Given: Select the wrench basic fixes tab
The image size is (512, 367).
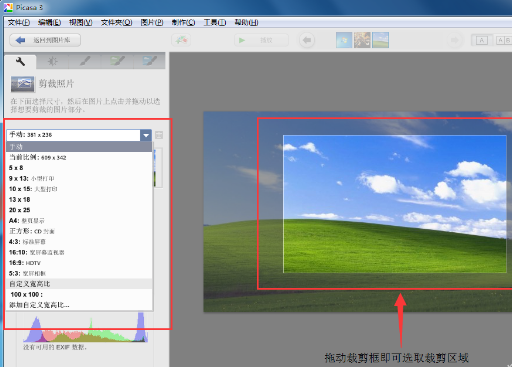Looking at the screenshot, I should 20,62.
